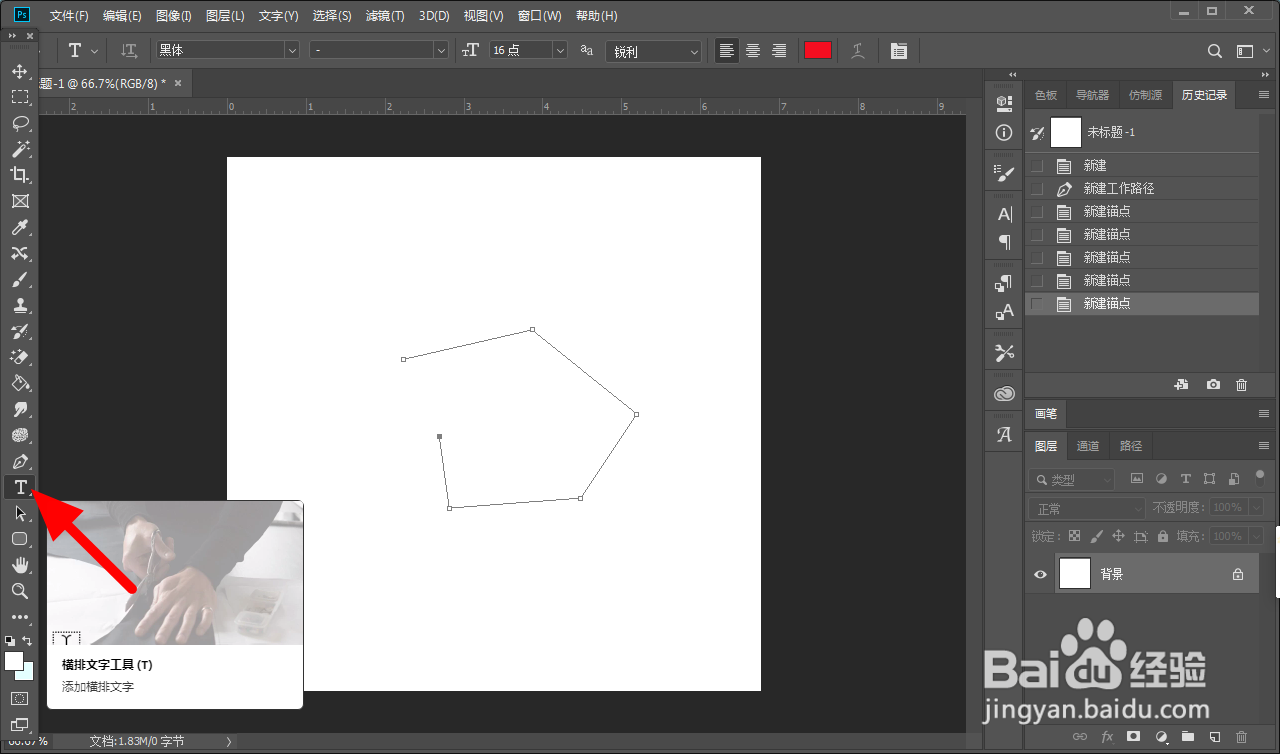Switch to the 路径 tab
Screen dimensions: 1280x754
pos(1131,446)
